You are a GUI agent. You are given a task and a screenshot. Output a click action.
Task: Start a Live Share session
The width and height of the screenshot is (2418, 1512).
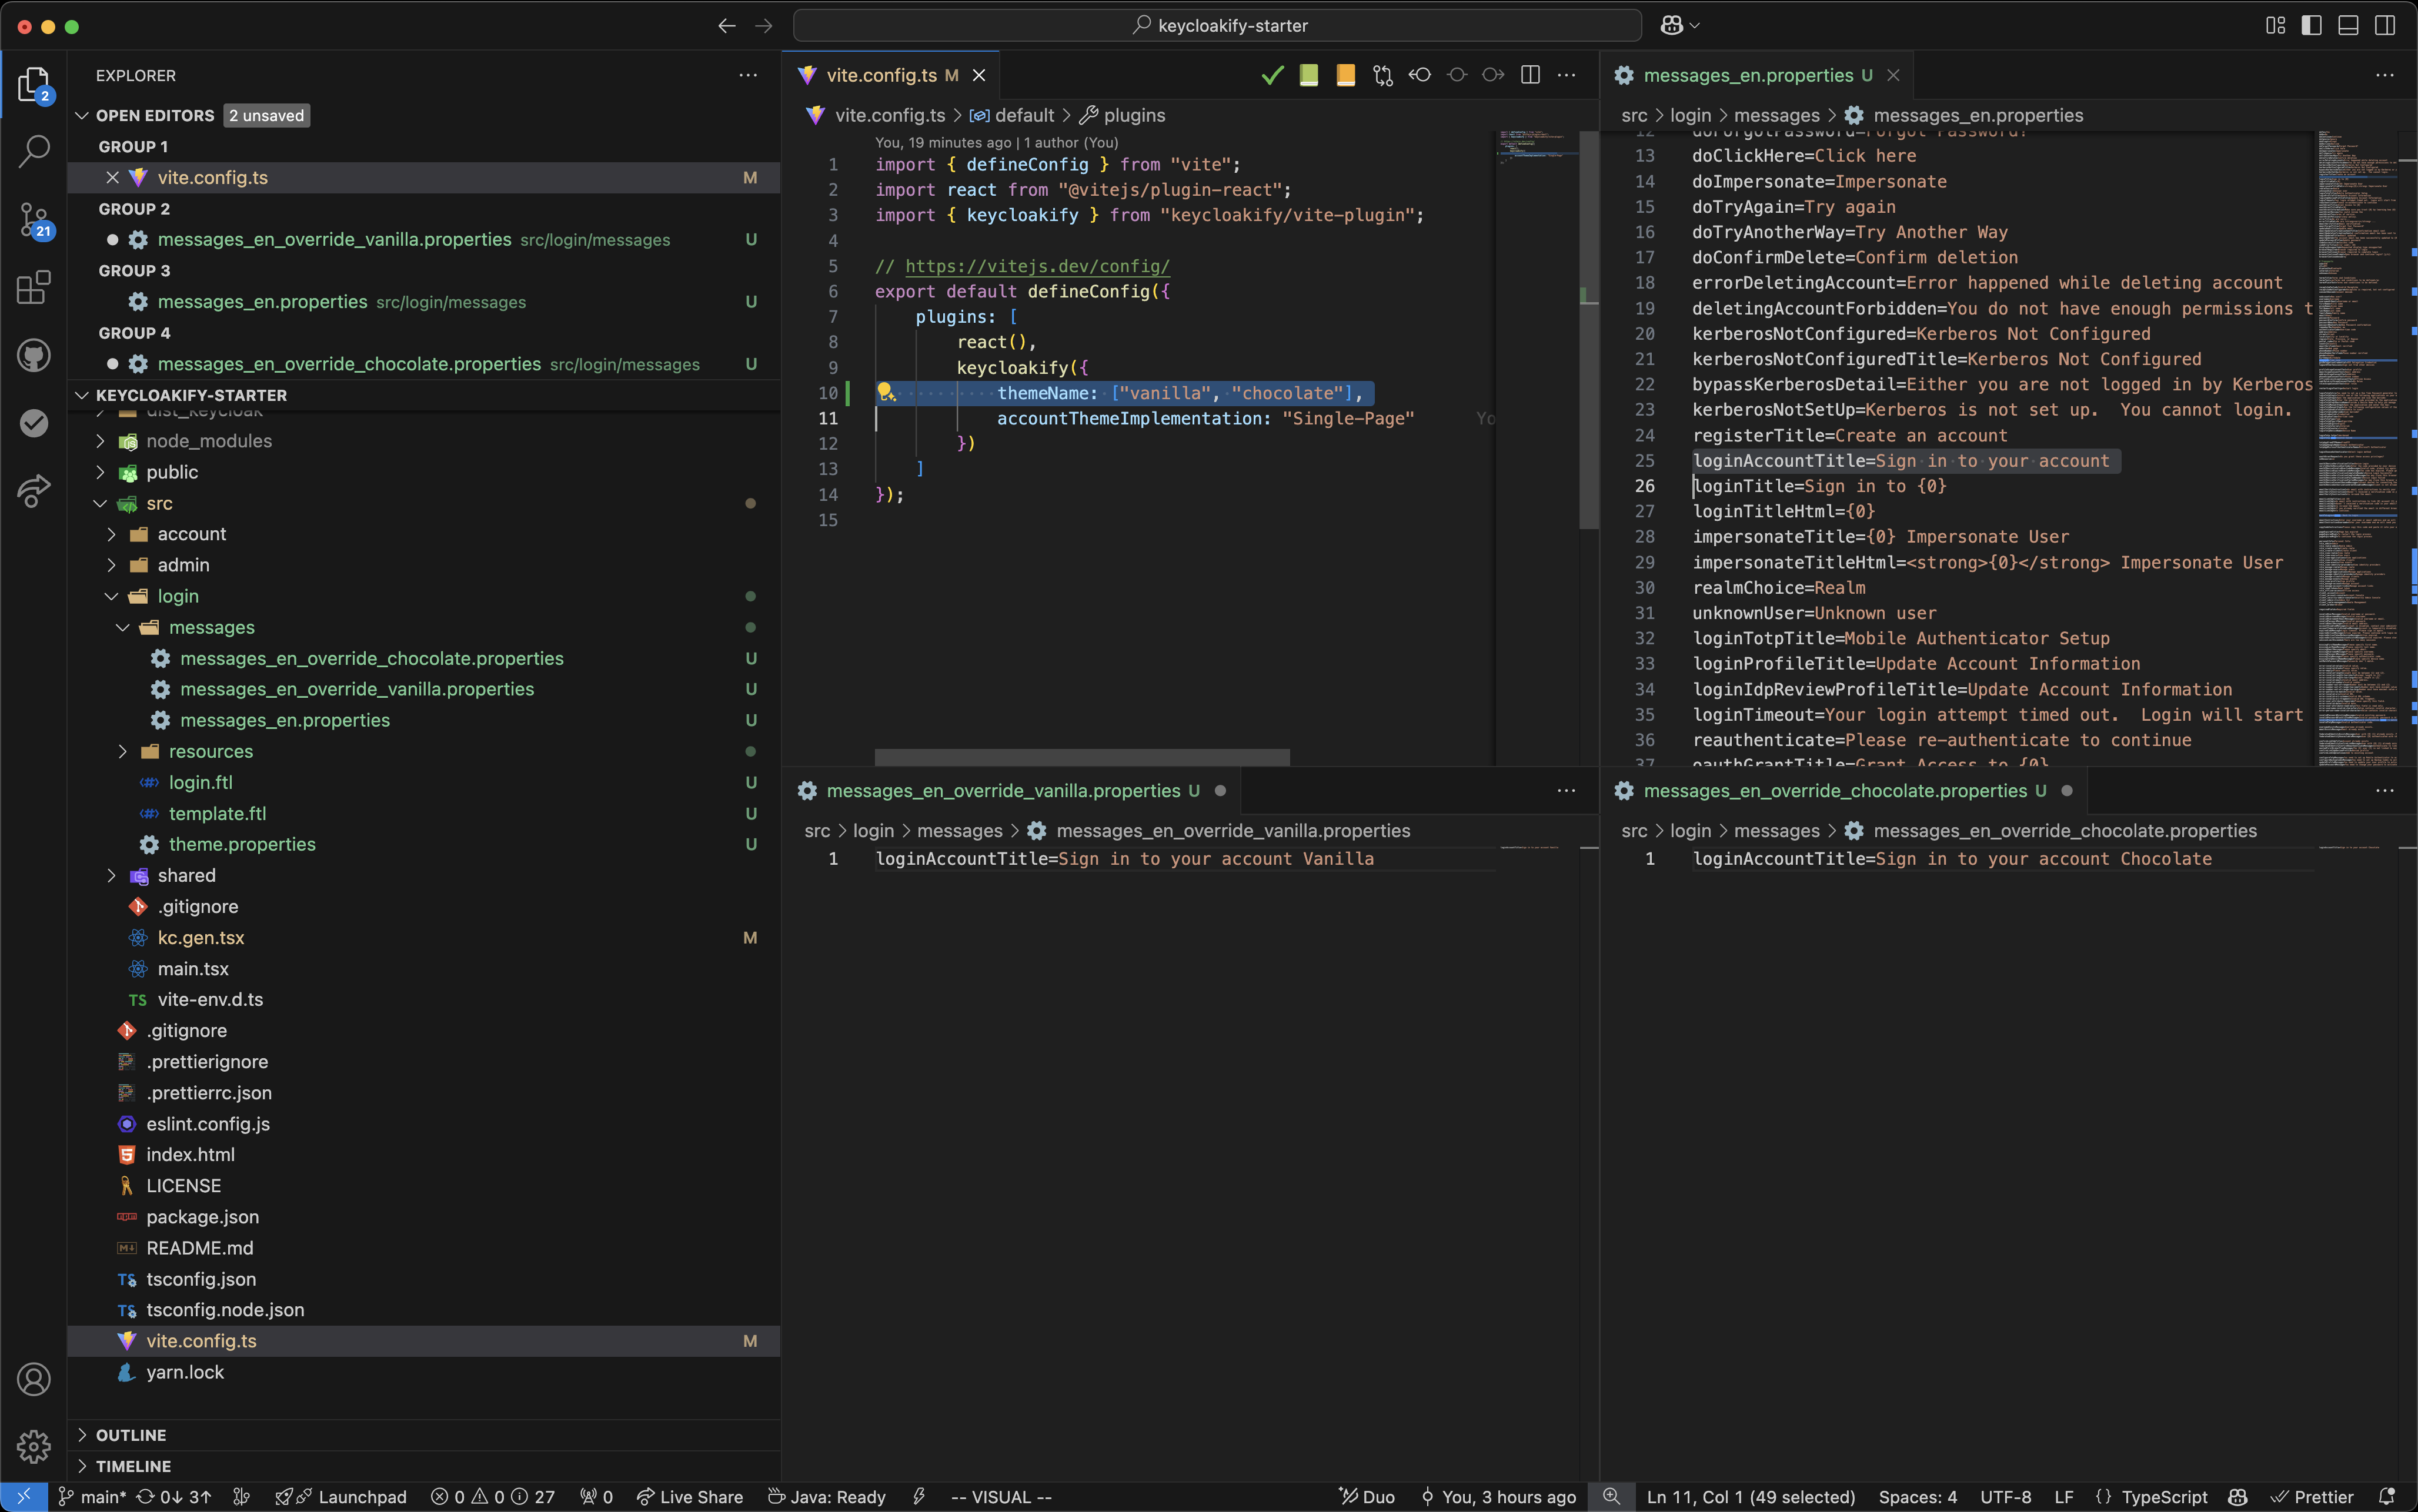690,1496
